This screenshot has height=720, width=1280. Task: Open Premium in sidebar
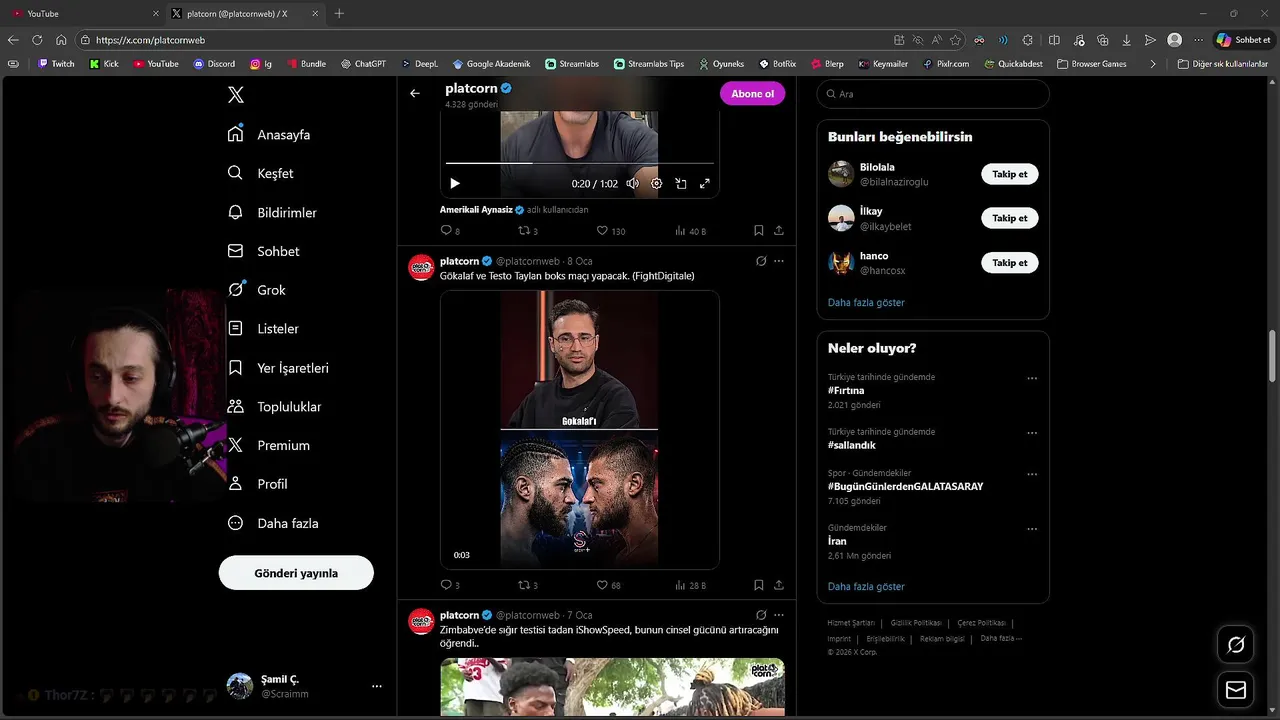[269, 445]
